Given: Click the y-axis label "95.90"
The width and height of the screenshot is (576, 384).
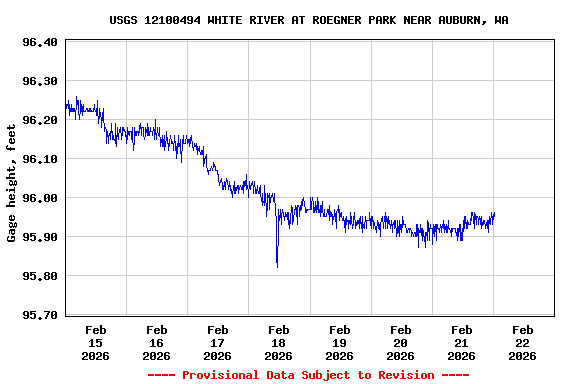Looking at the screenshot, I should pyautogui.click(x=40, y=237).
